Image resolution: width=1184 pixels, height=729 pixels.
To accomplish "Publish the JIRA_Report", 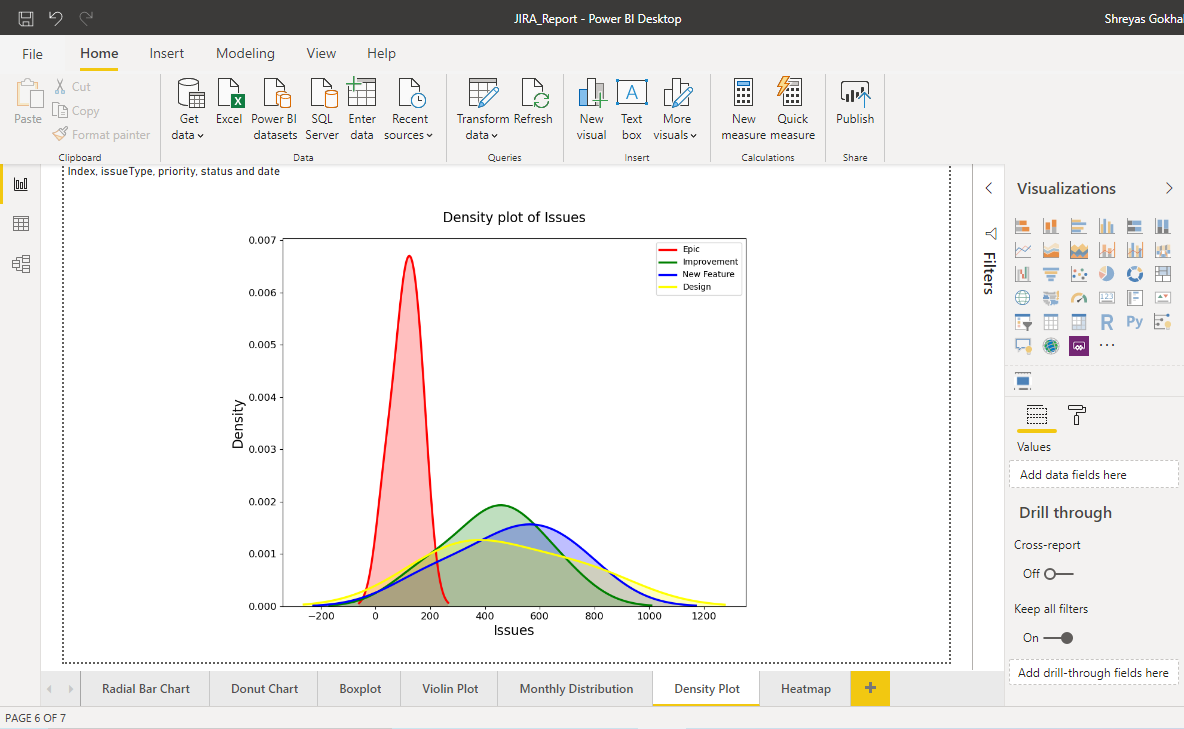I will point(854,105).
